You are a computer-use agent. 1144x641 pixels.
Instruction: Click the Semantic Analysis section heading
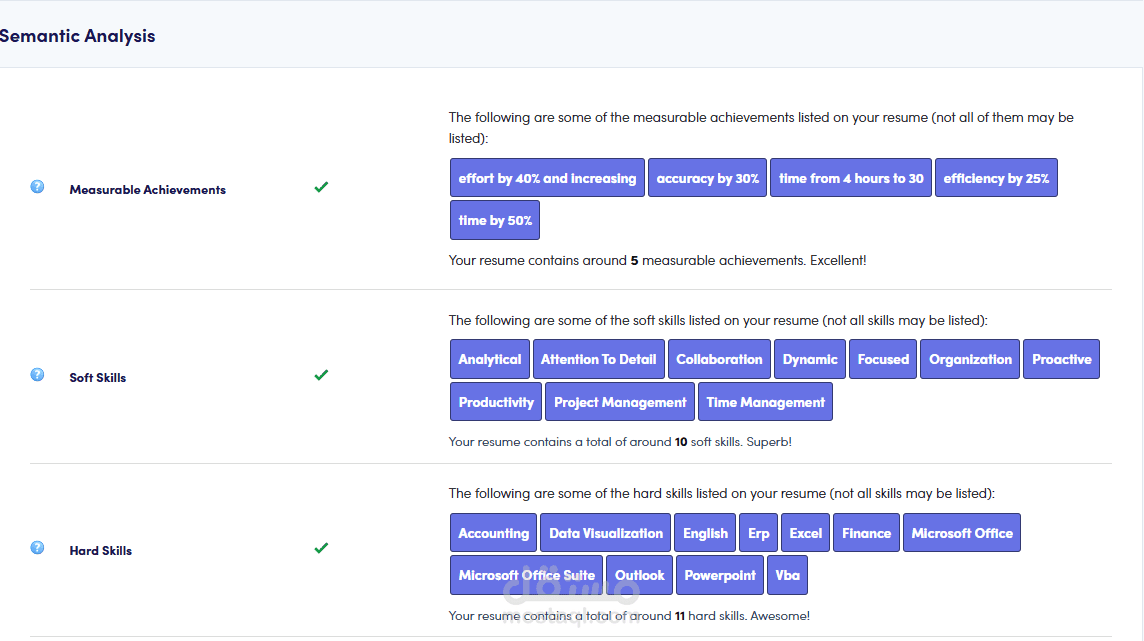pyautogui.click(x=78, y=36)
